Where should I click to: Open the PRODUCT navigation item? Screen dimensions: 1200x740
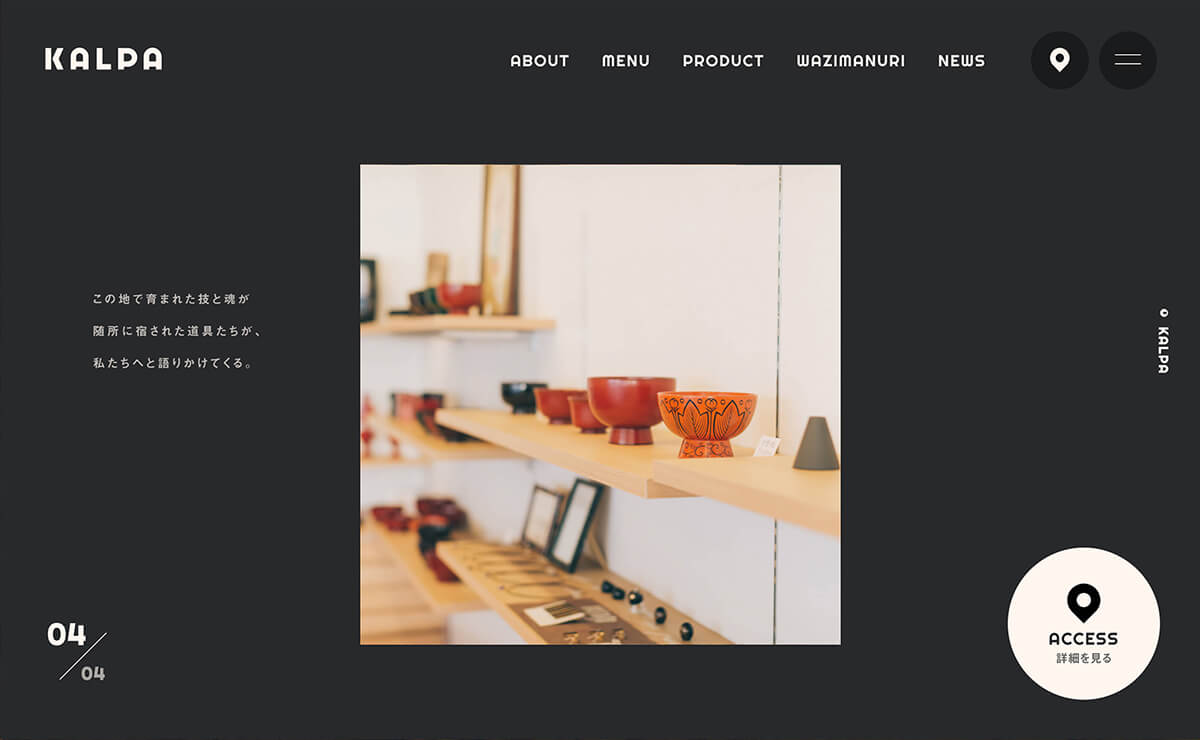pos(723,61)
